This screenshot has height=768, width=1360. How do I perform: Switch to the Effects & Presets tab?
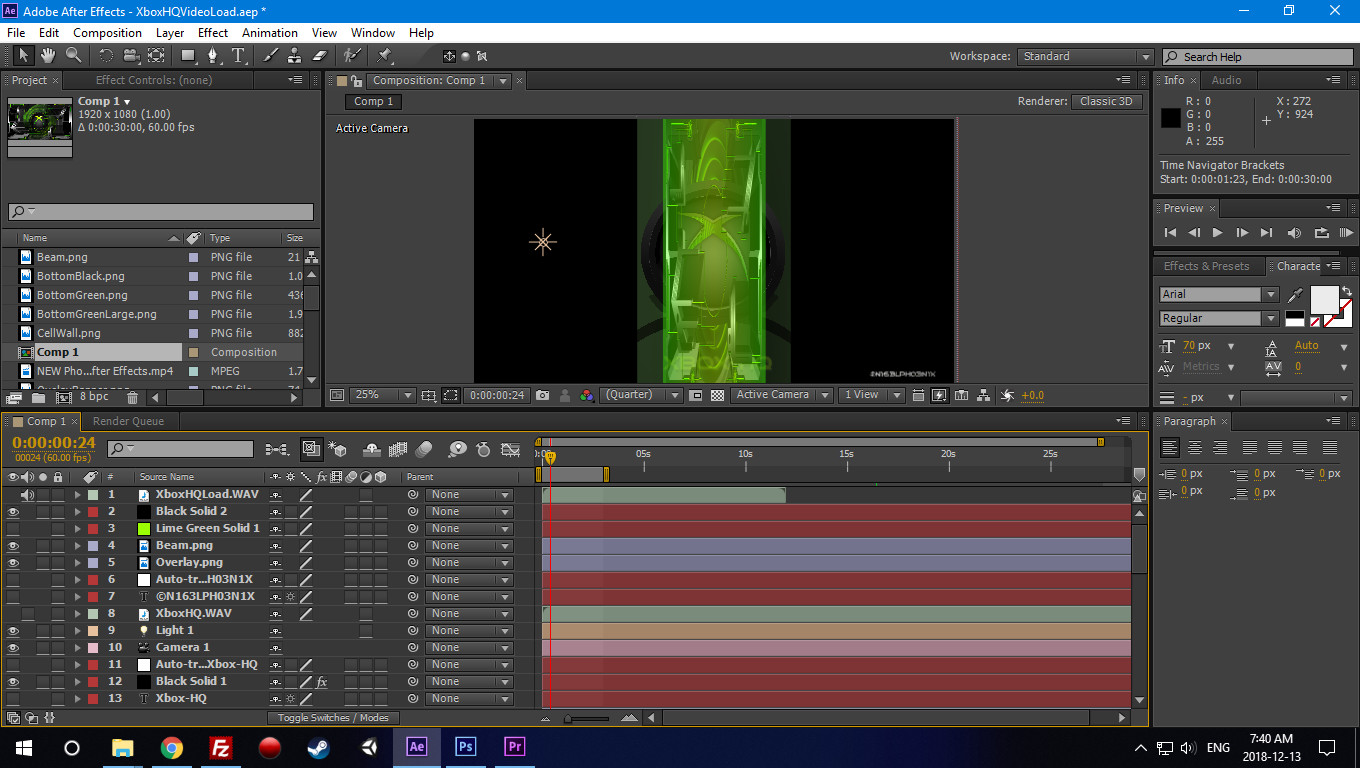(x=1206, y=266)
